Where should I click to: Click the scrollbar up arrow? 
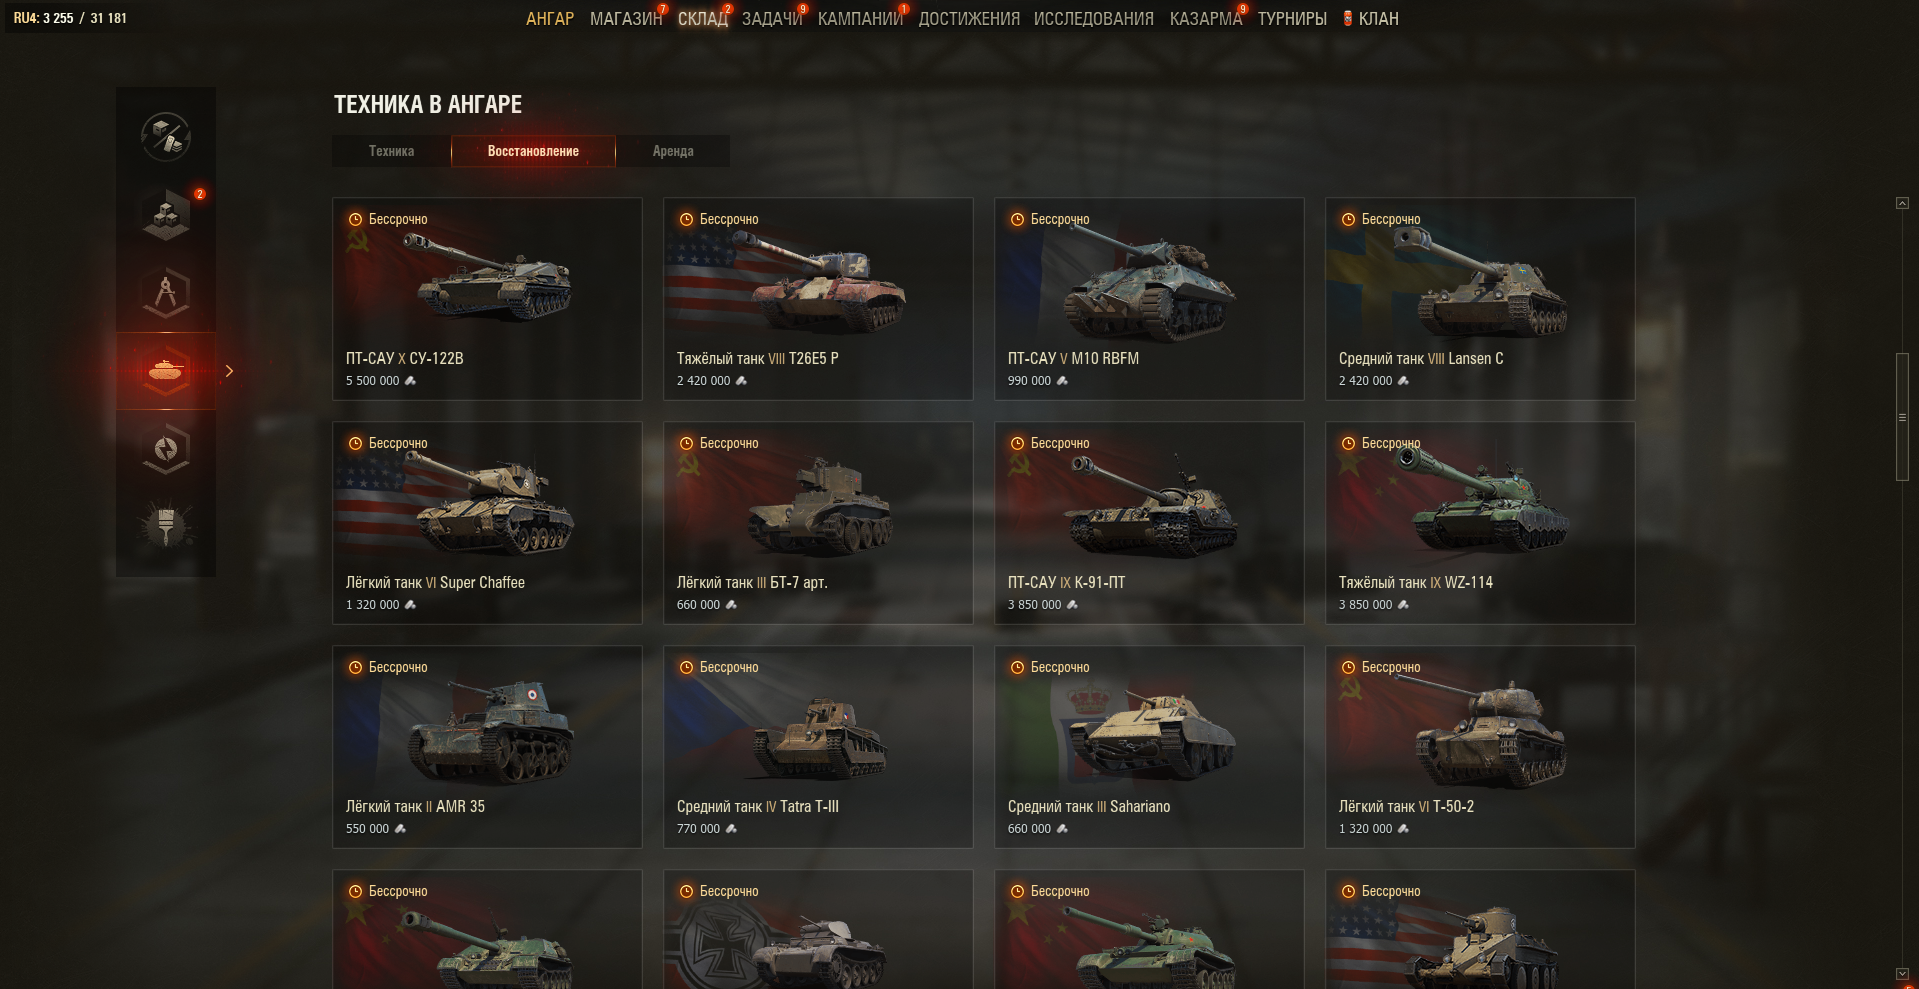pyautogui.click(x=1902, y=203)
